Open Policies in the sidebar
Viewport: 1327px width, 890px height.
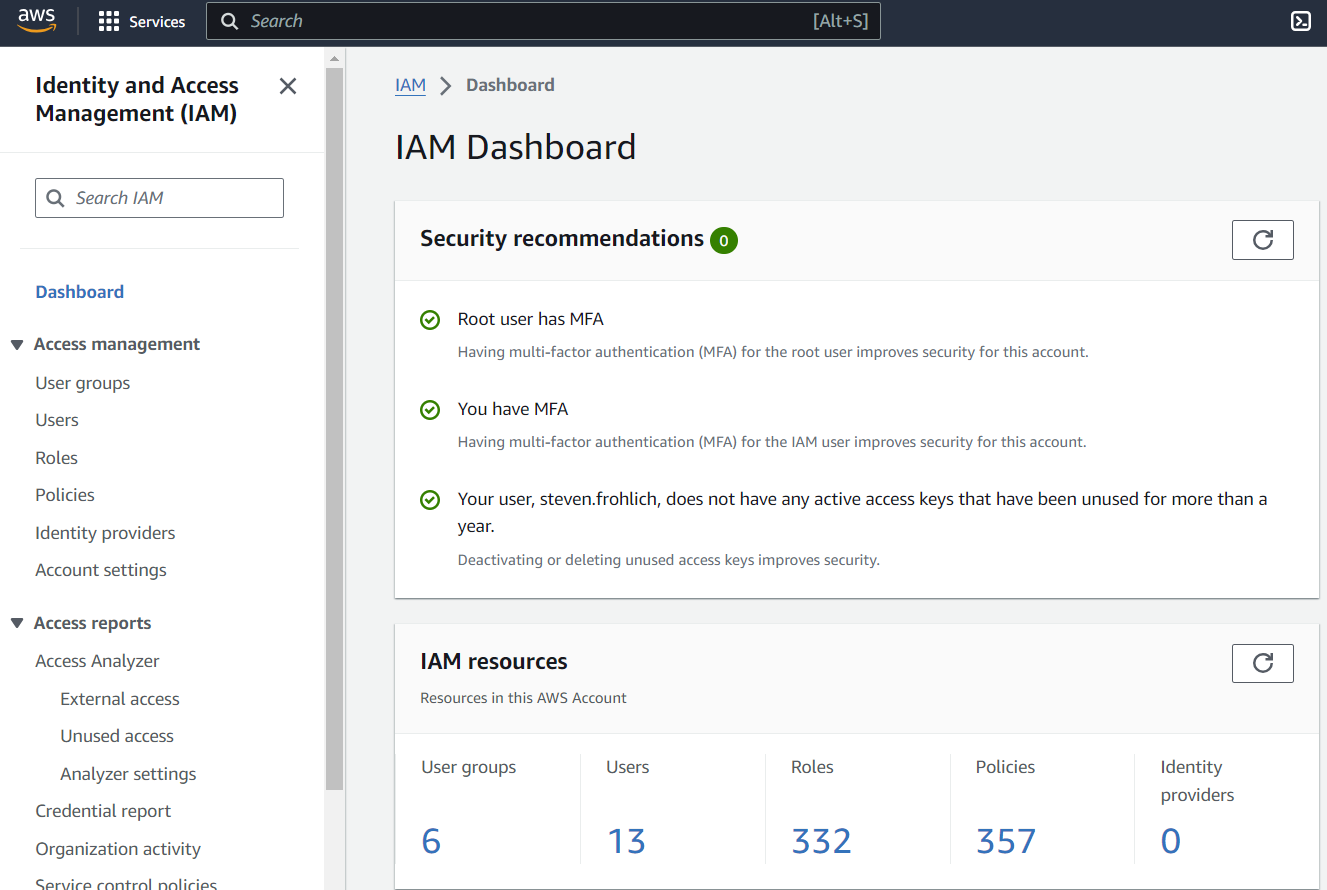tap(65, 495)
